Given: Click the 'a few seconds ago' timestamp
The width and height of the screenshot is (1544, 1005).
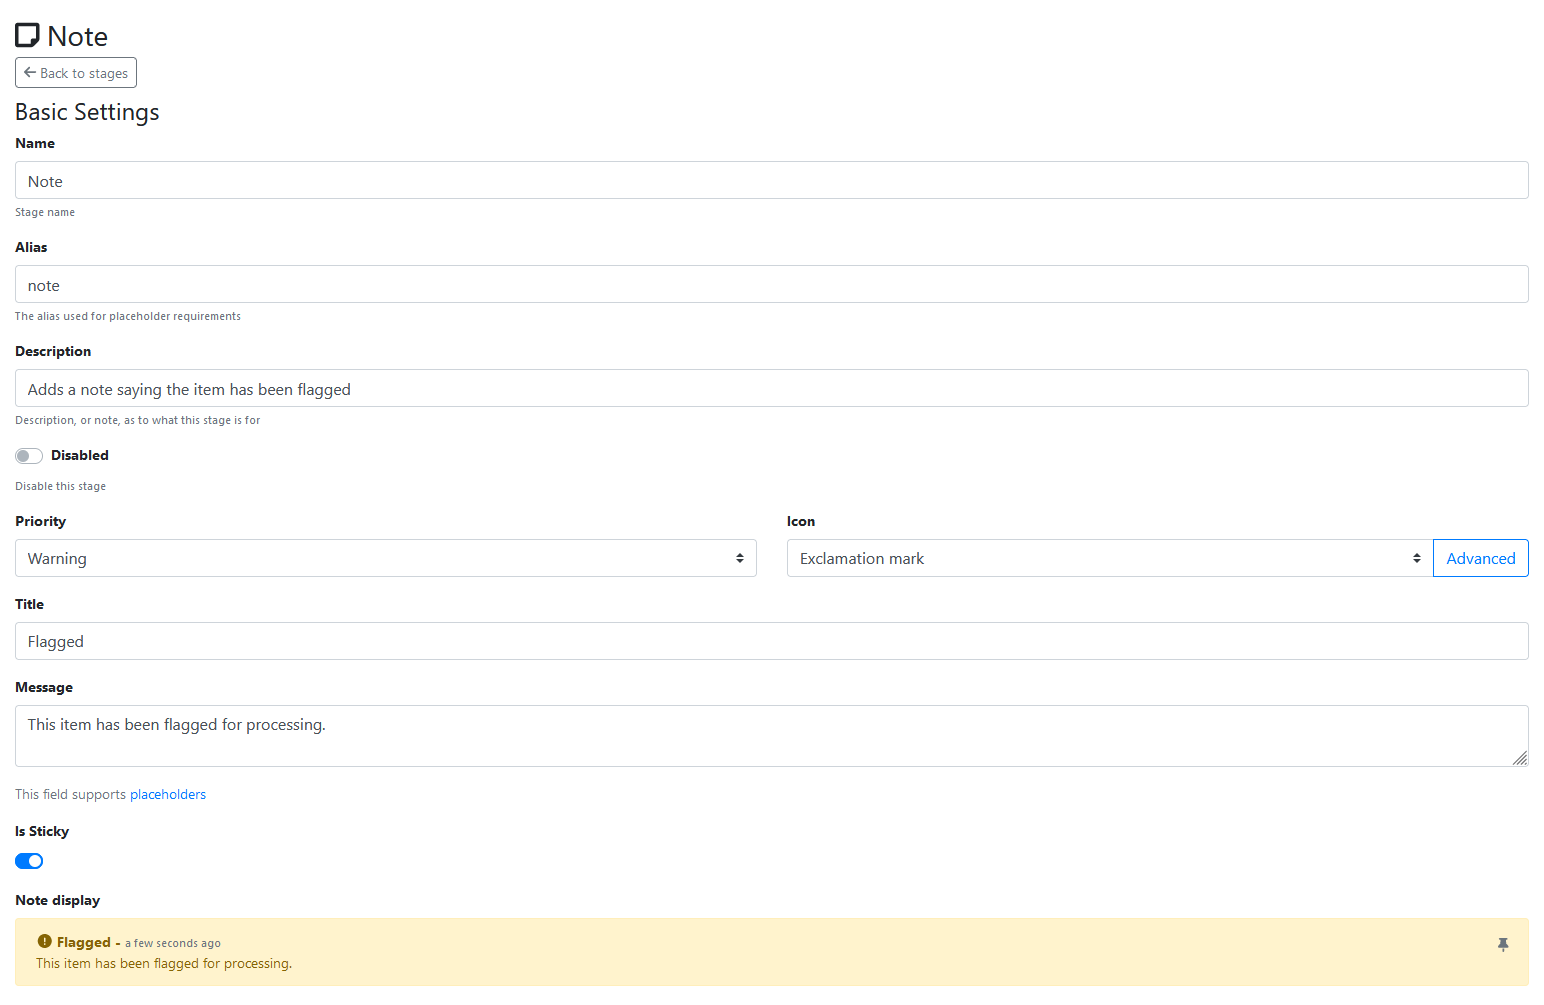Looking at the screenshot, I should click(x=173, y=943).
